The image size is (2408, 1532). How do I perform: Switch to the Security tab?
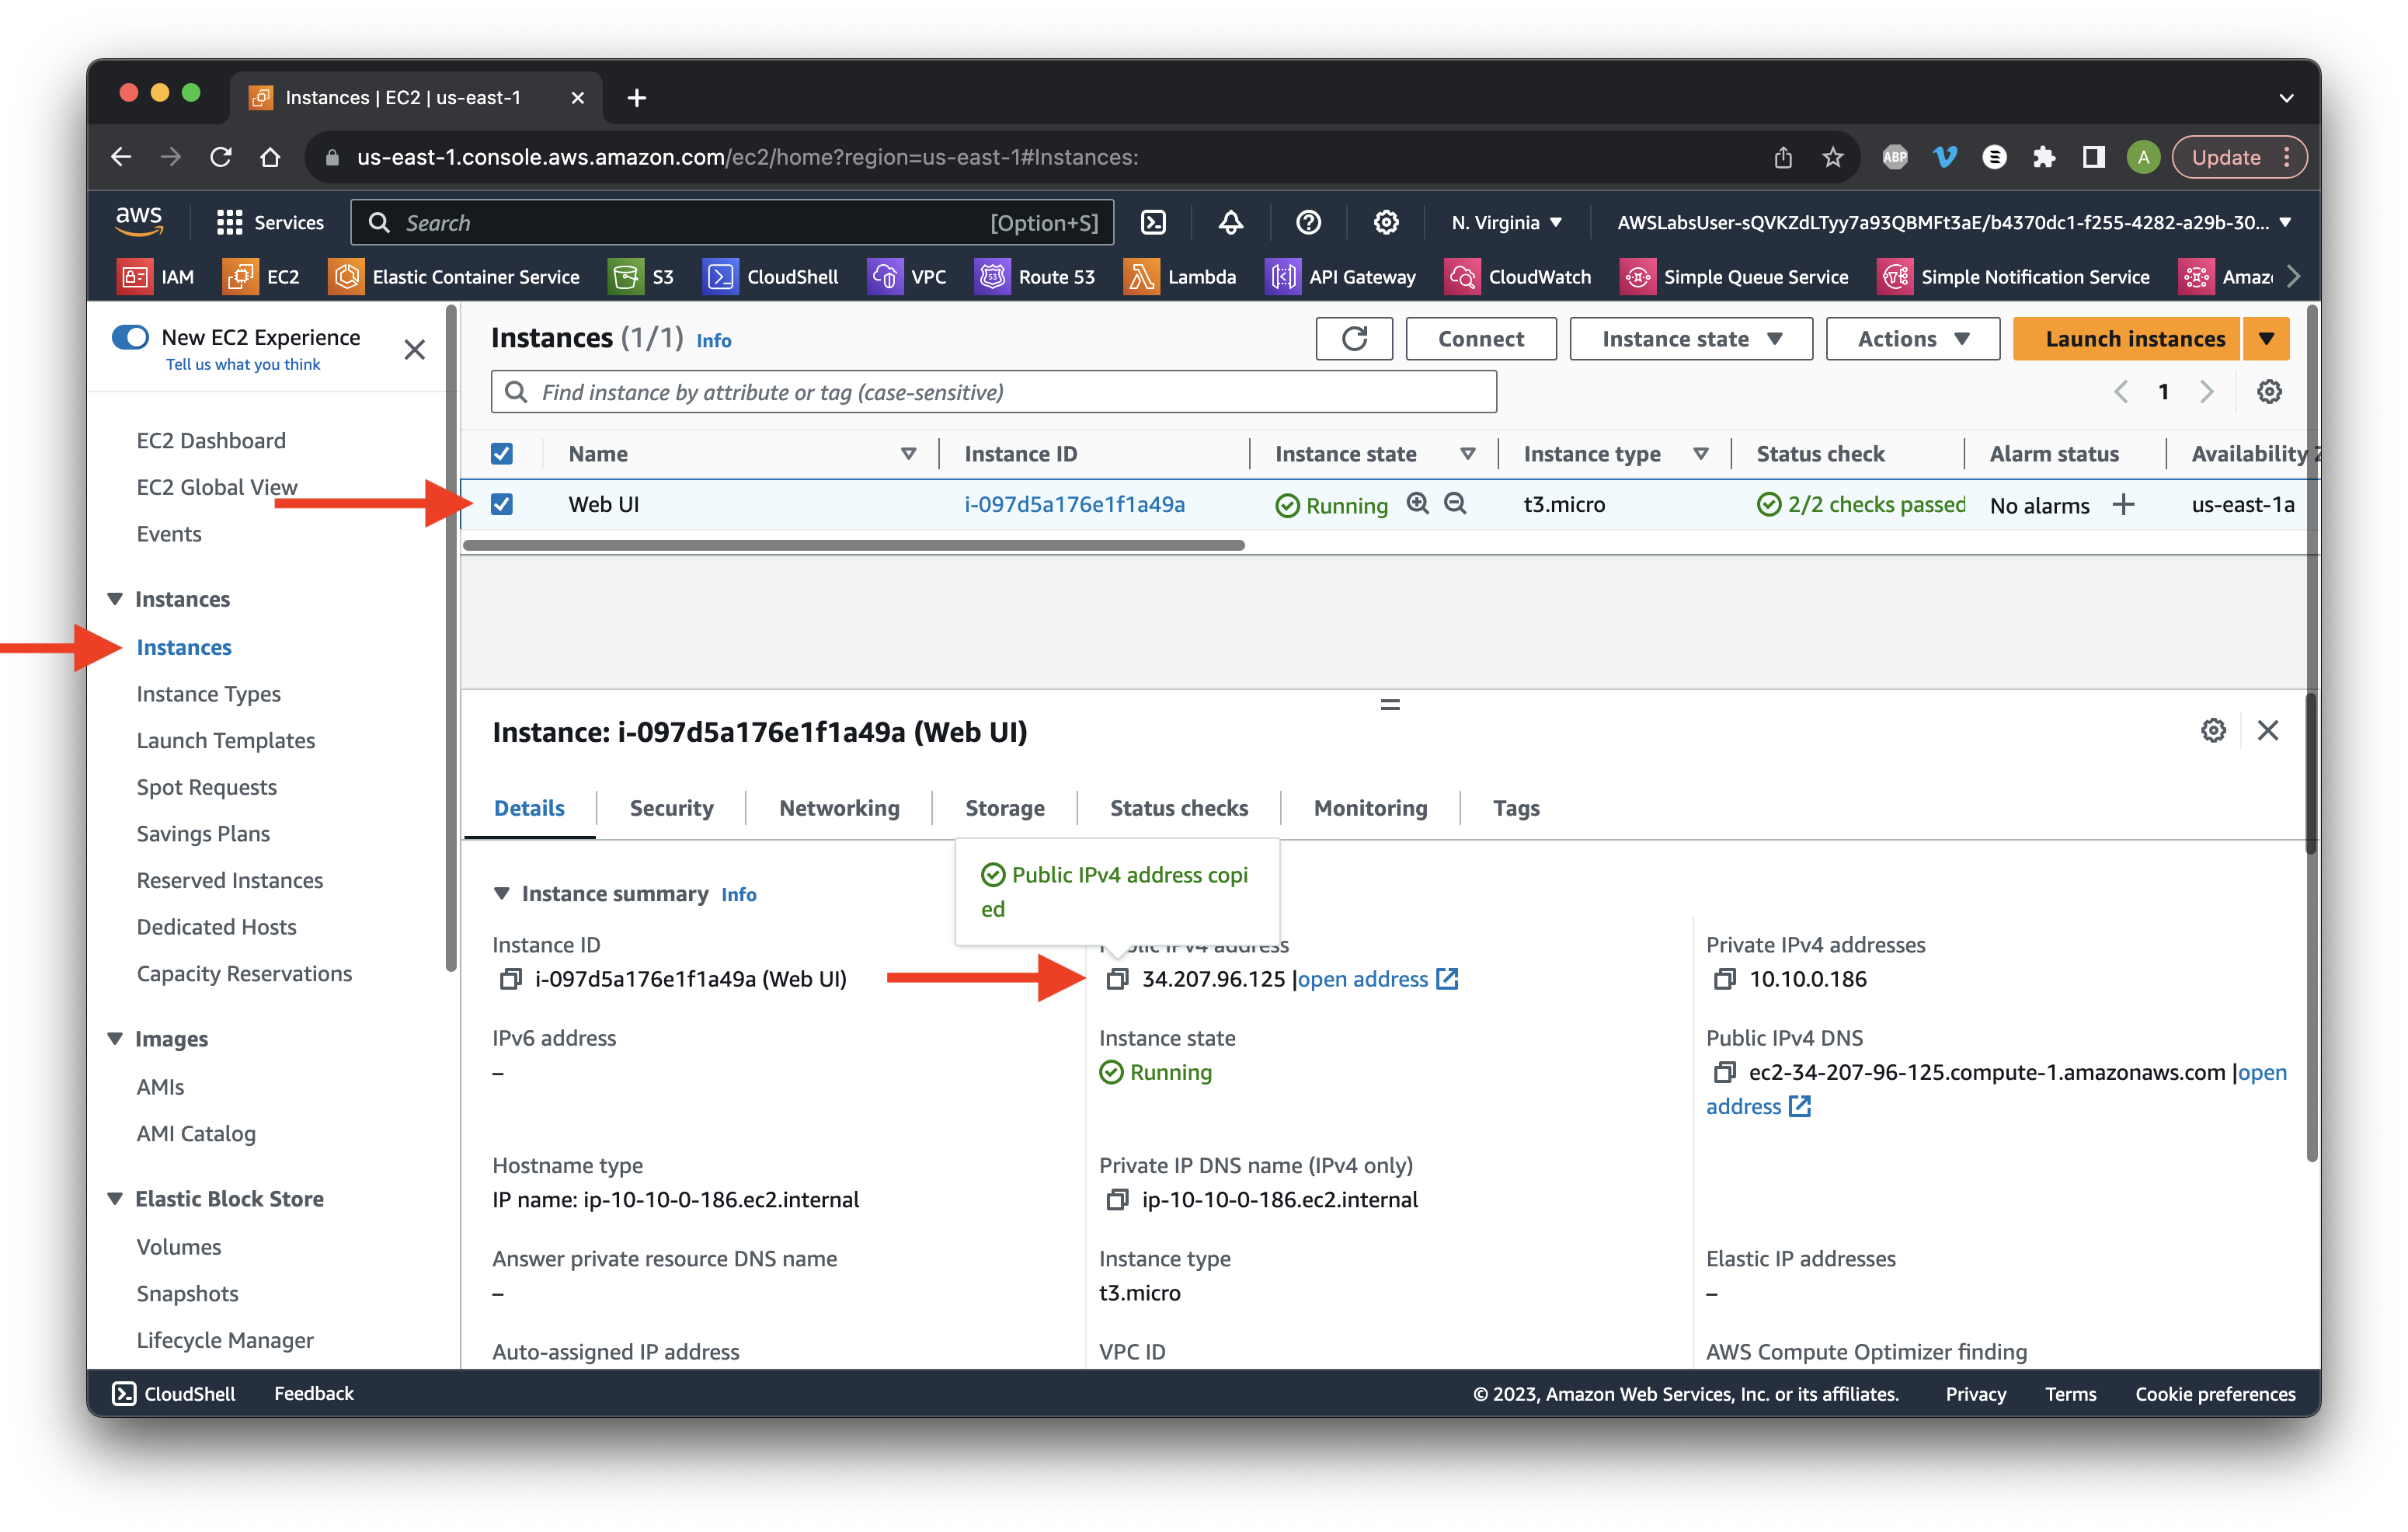click(671, 807)
